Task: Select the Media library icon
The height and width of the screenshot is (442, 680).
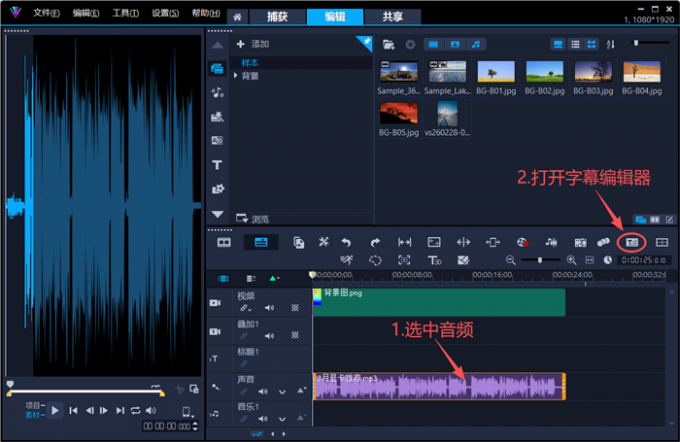Action: pos(217,69)
